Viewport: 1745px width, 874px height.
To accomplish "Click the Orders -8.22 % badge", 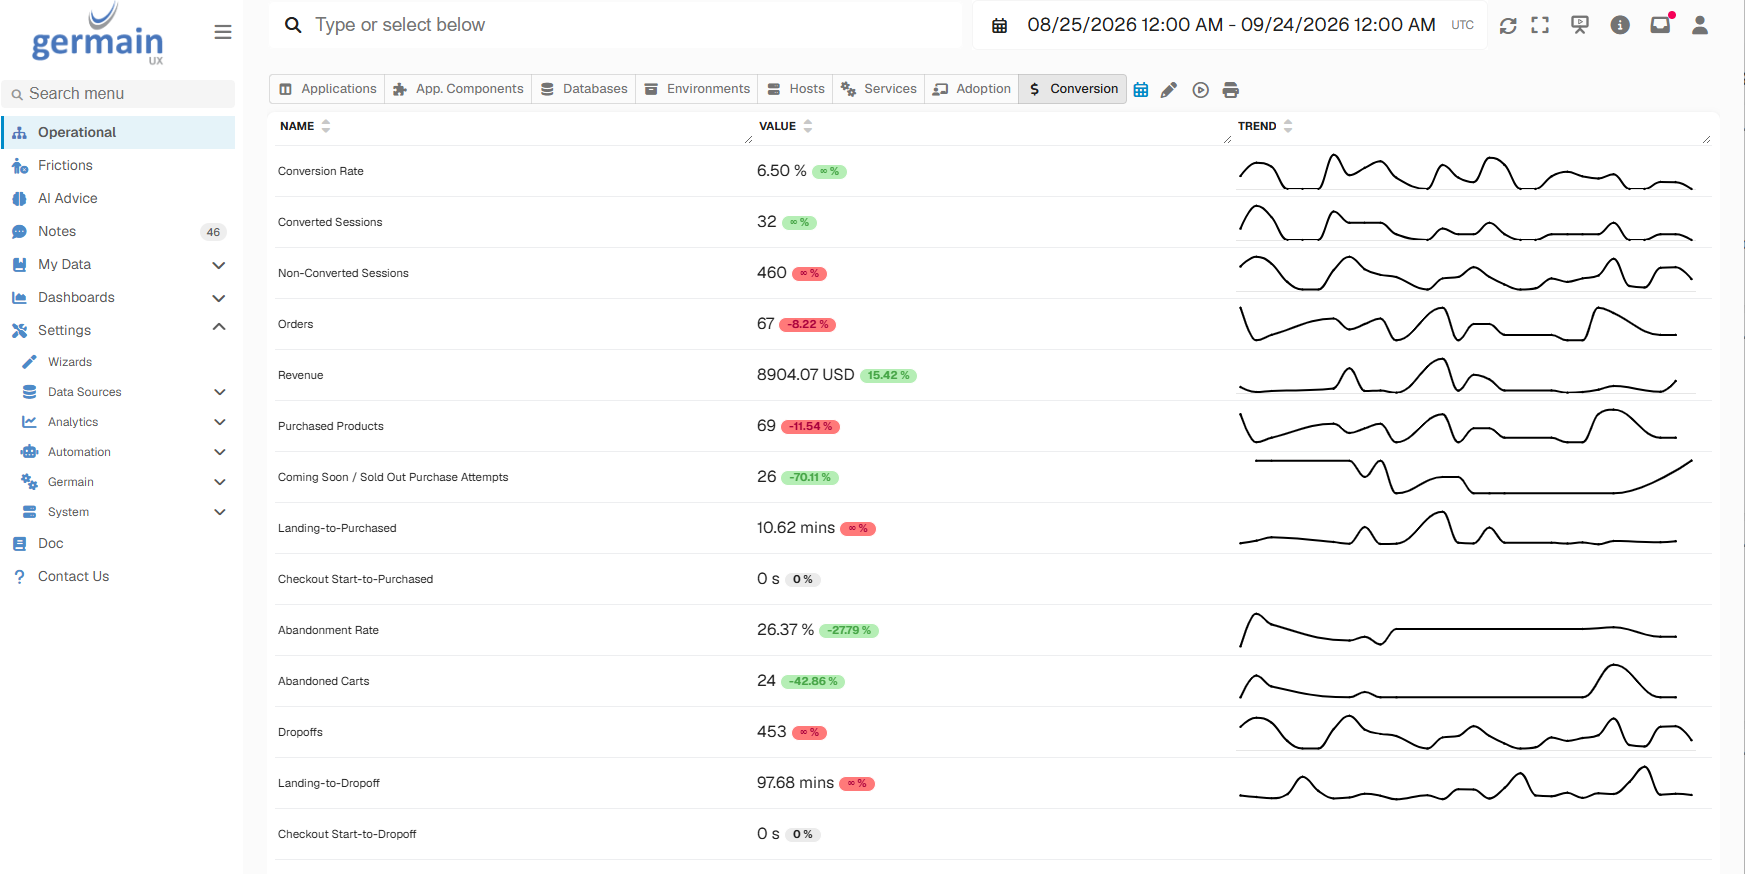I will point(807,325).
